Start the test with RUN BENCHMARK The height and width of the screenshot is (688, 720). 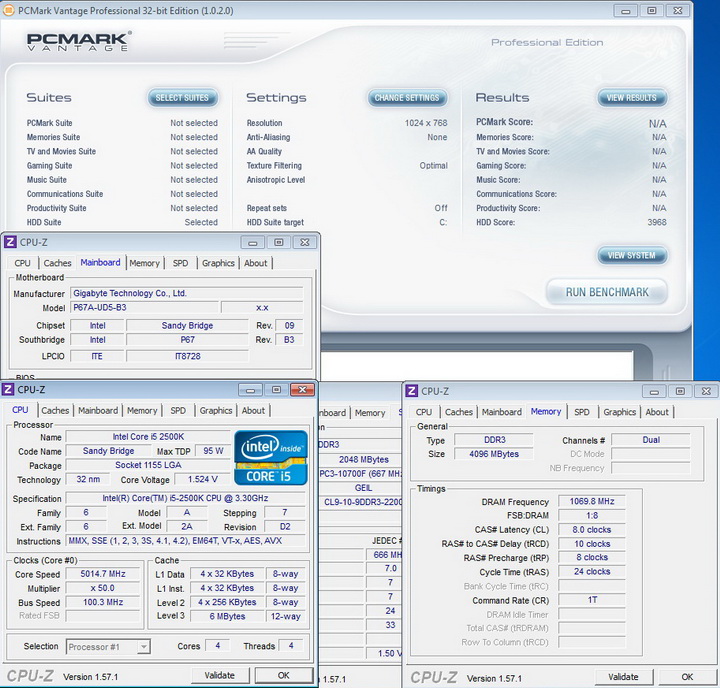point(607,292)
